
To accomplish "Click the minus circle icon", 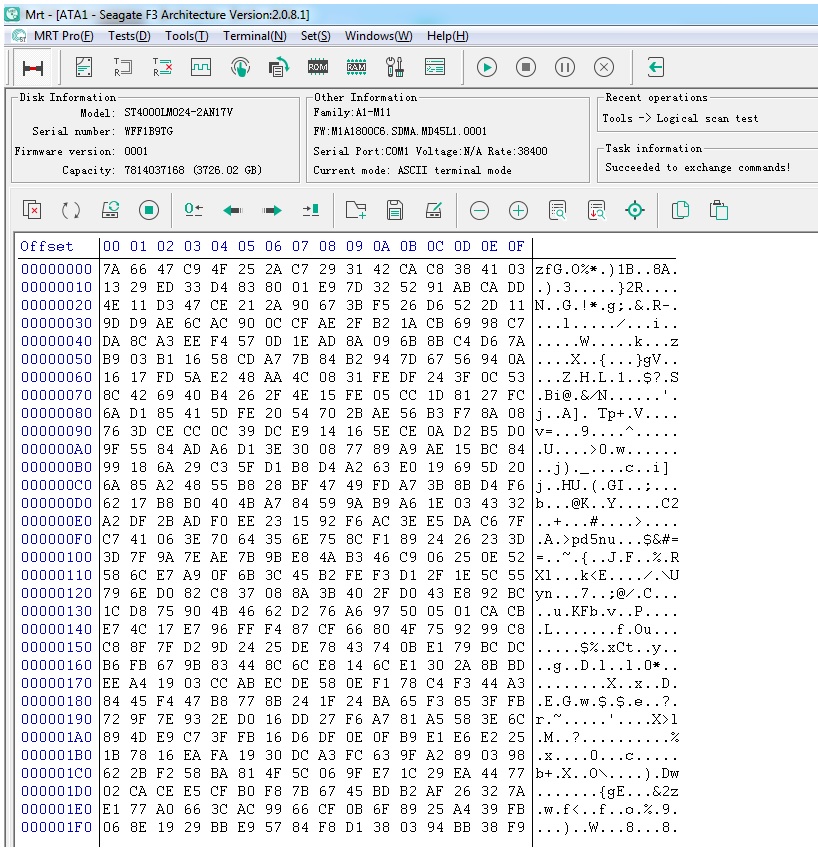I will pos(479,210).
